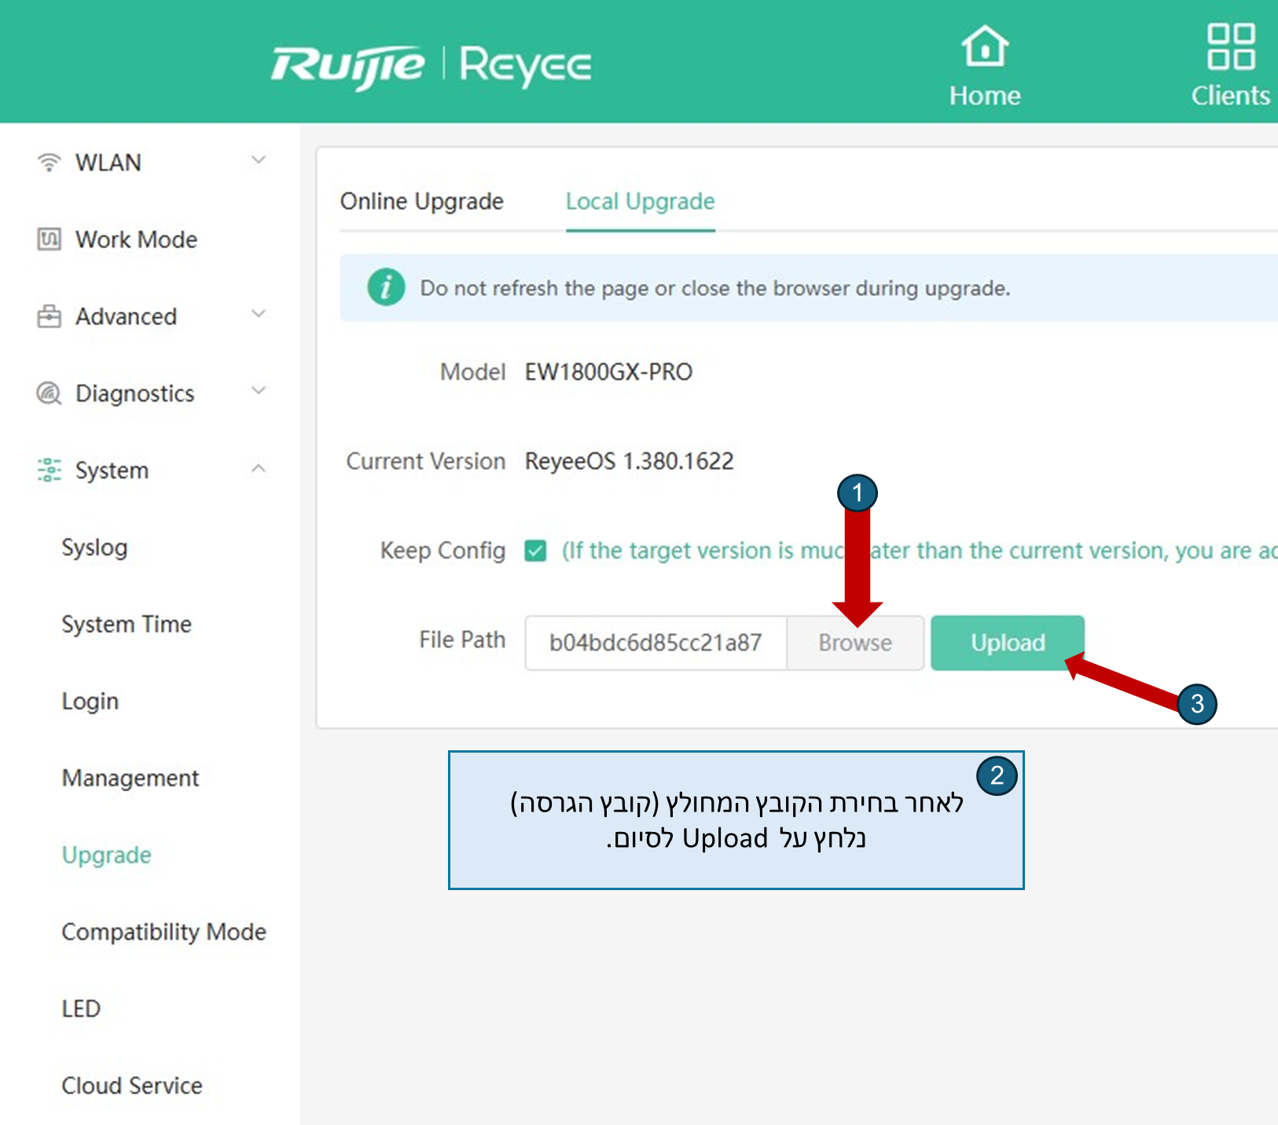
Task: Click the Advanced menu label
Action: pos(126,316)
